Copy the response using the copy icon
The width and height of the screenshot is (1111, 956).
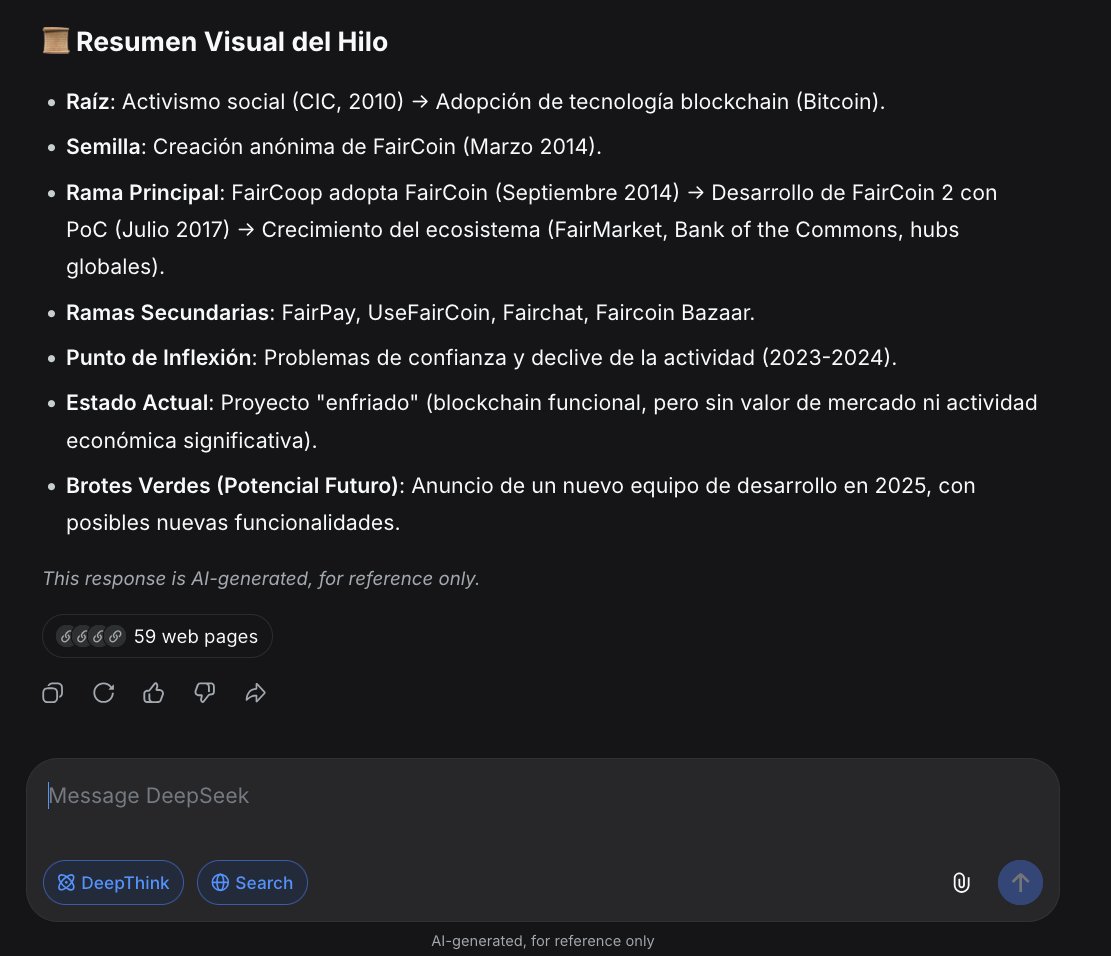click(x=52, y=692)
